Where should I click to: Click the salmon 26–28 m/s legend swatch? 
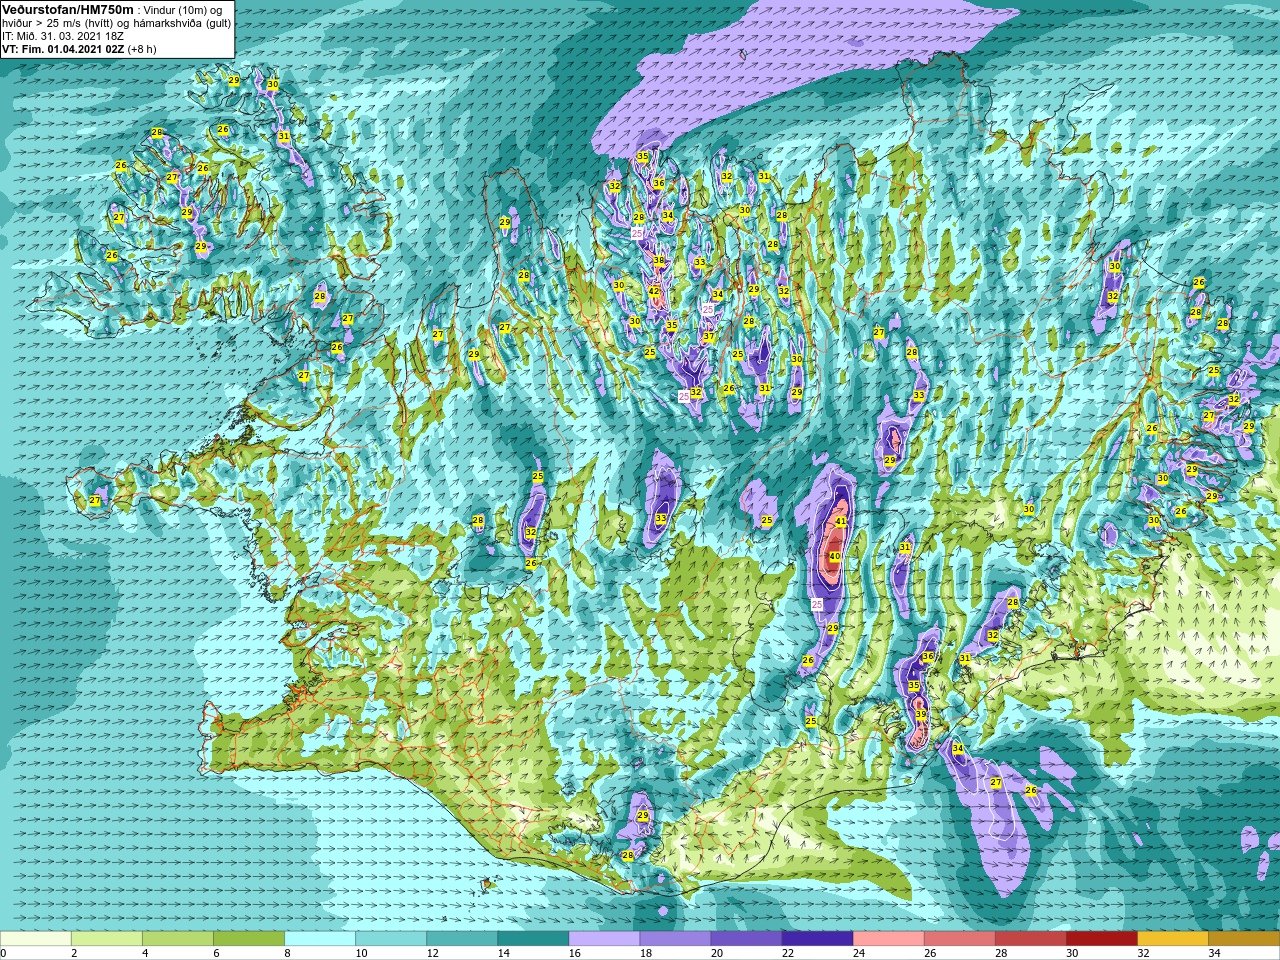(959, 939)
